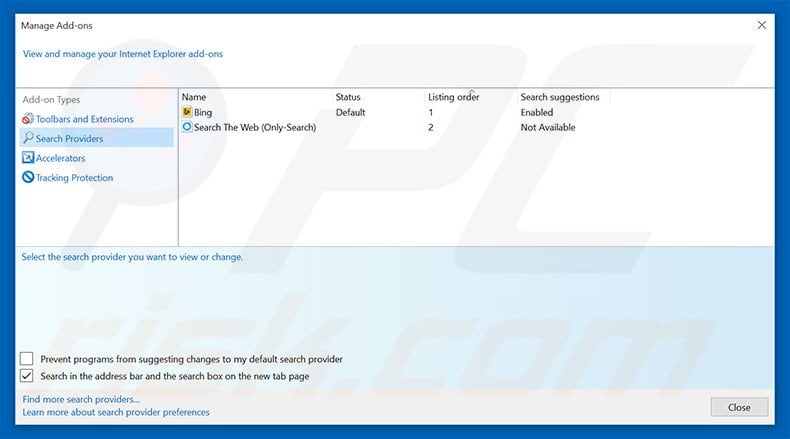The width and height of the screenshot is (790, 439).
Task: Click the Accelerators arrow icon
Action: pos(28,158)
